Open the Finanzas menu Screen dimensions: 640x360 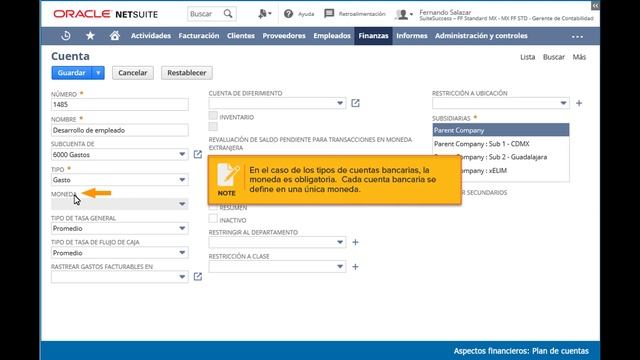[x=373, y=36]
